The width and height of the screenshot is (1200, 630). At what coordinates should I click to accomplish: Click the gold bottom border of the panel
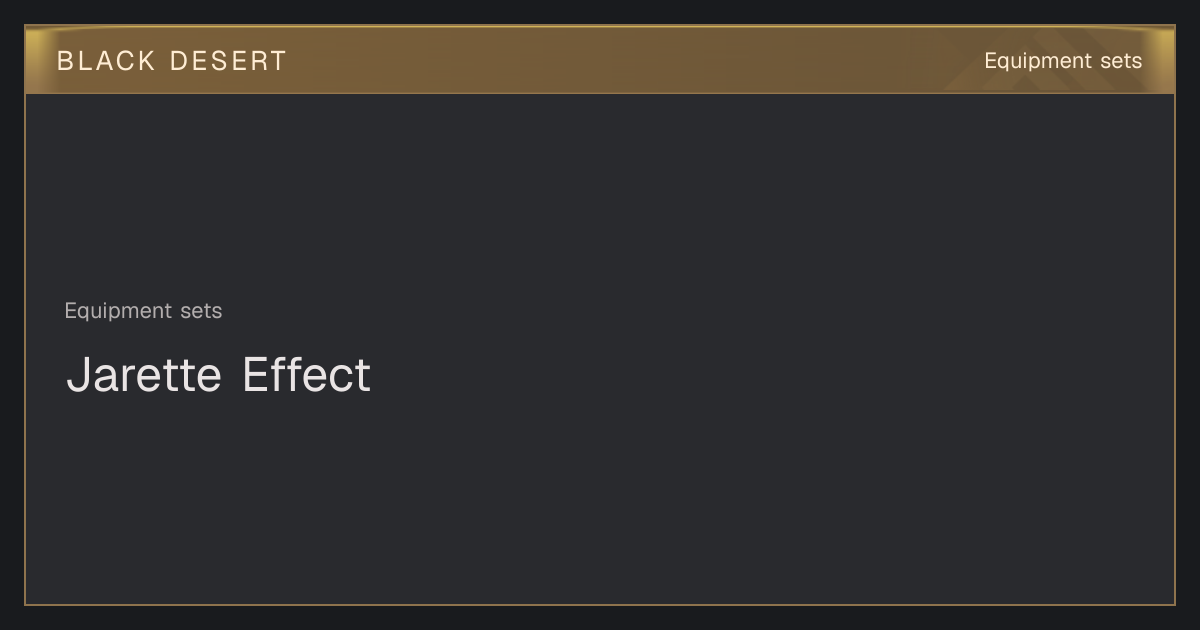600,604
